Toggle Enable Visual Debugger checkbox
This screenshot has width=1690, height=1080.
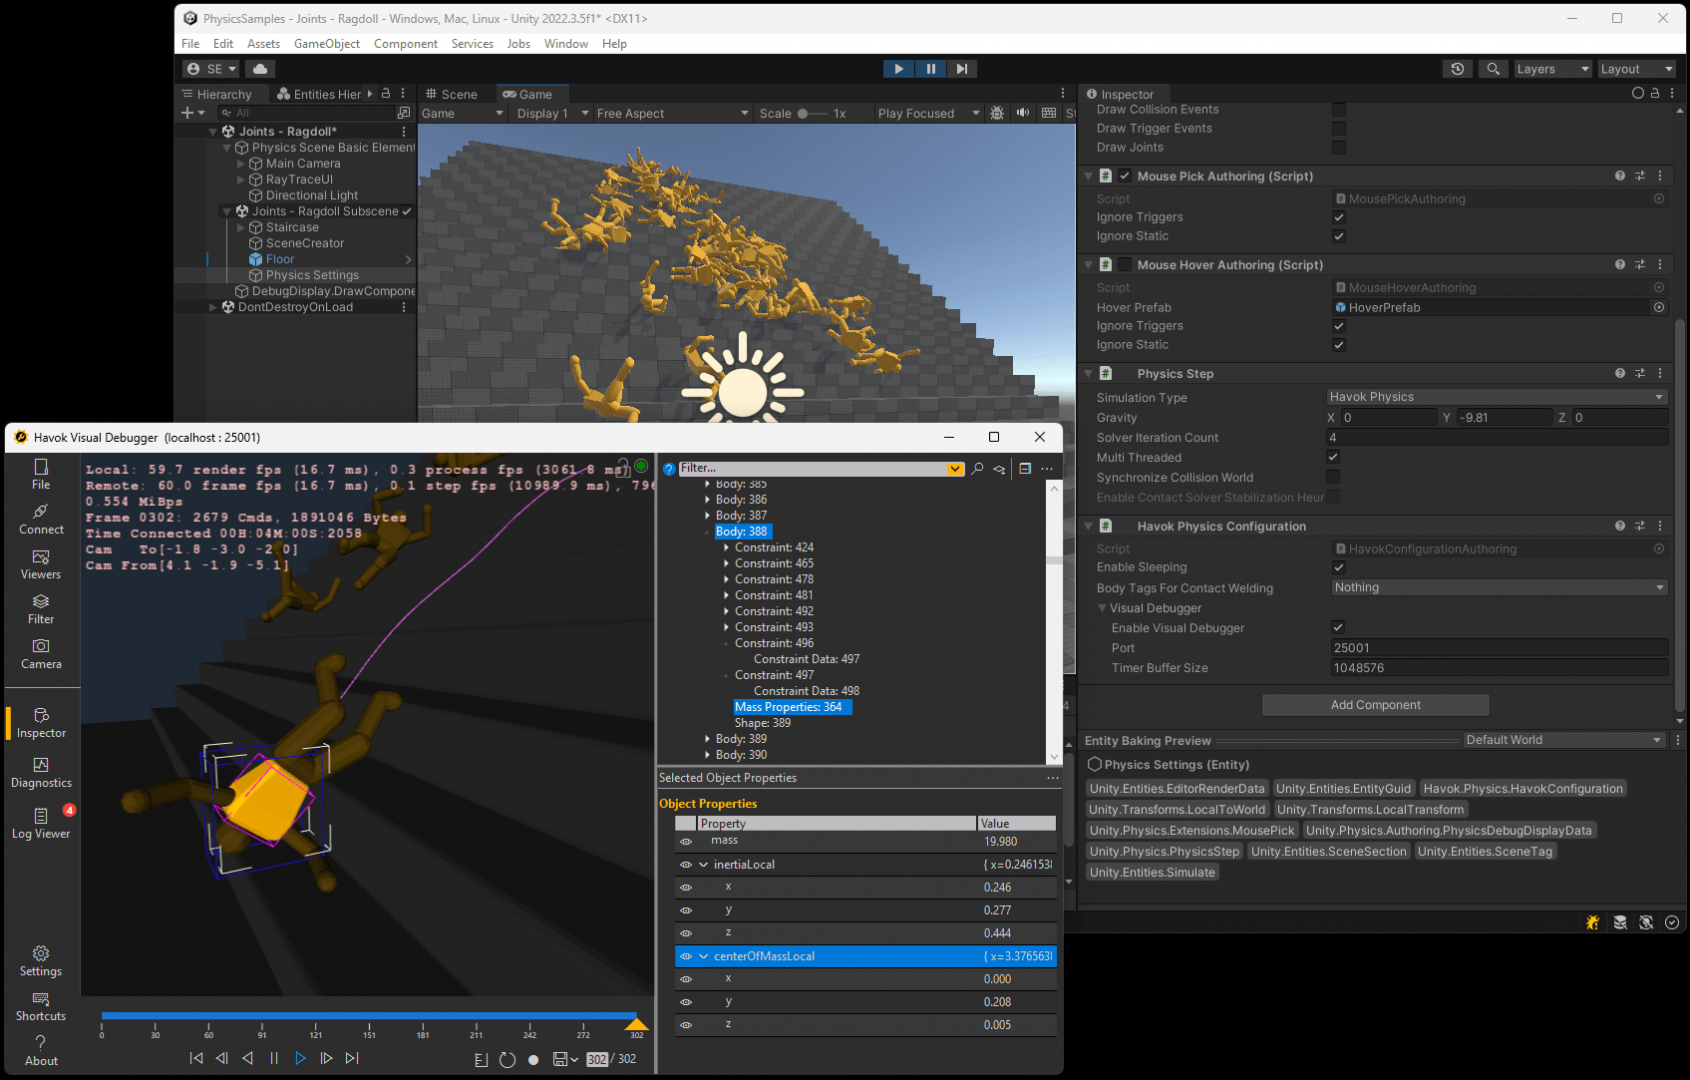[1338, 628]
